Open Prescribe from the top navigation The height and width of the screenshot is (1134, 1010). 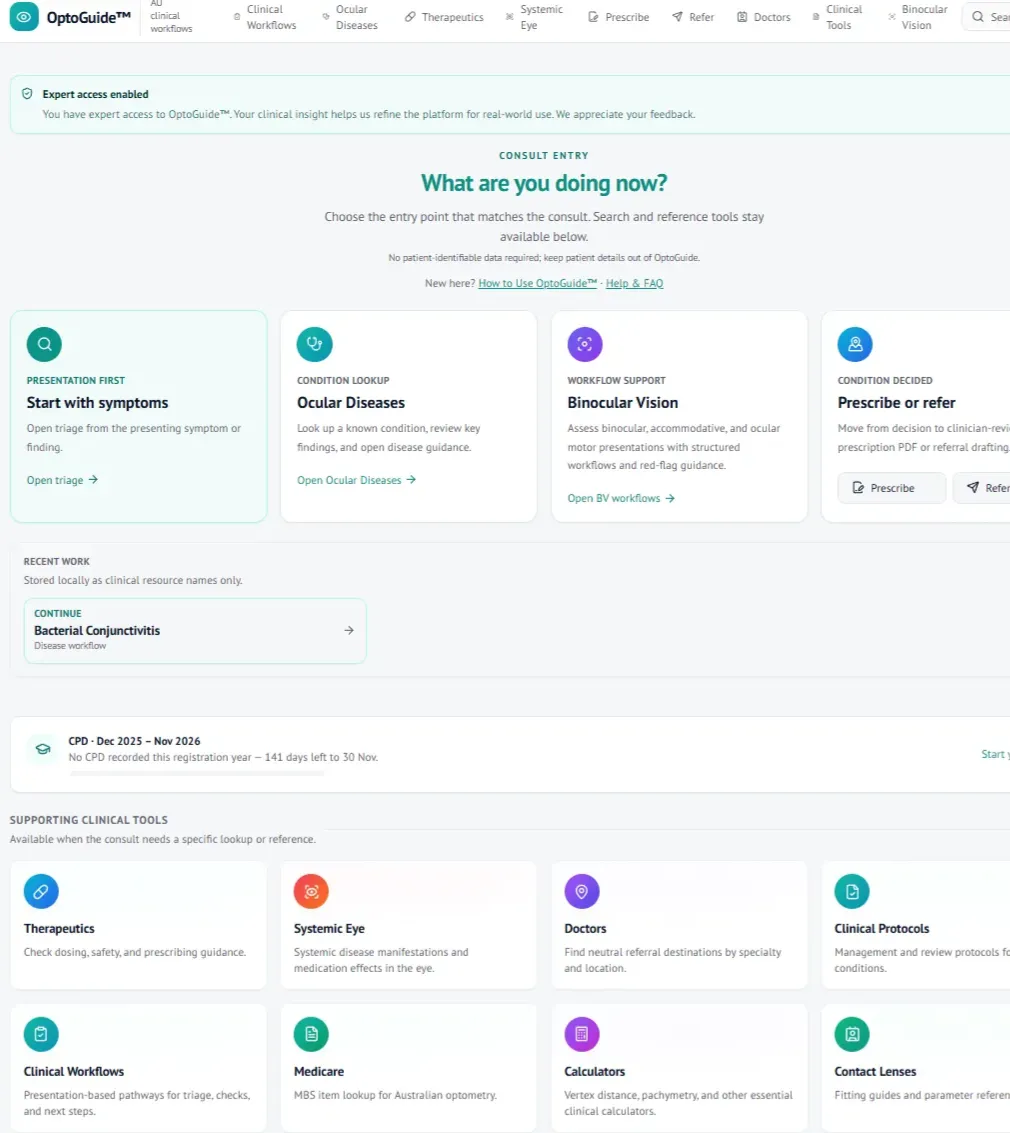point(619,17)
